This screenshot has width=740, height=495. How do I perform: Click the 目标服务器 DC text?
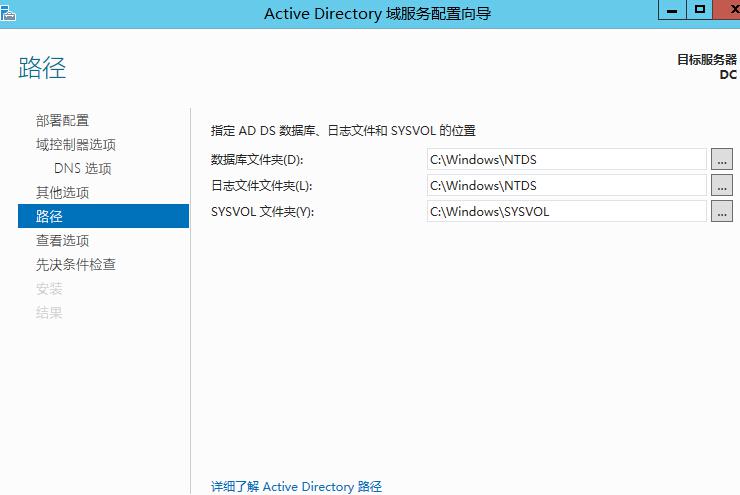[706, 67]
